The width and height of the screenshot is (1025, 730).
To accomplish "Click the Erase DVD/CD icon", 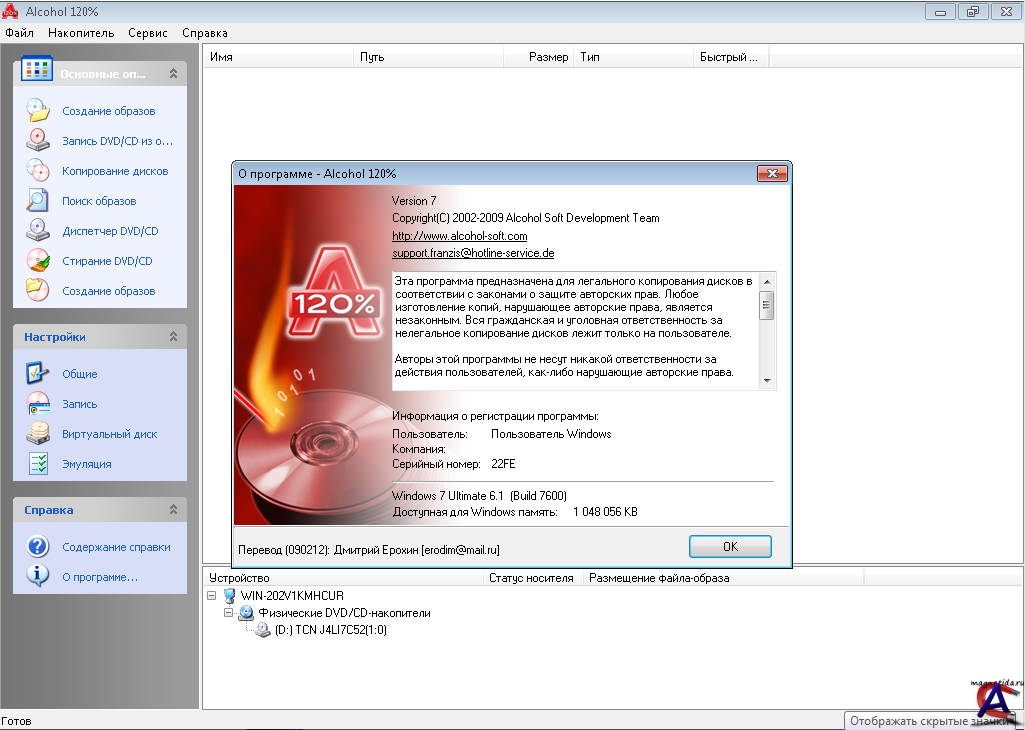I will pyautogui.click(x=37, y=261).
